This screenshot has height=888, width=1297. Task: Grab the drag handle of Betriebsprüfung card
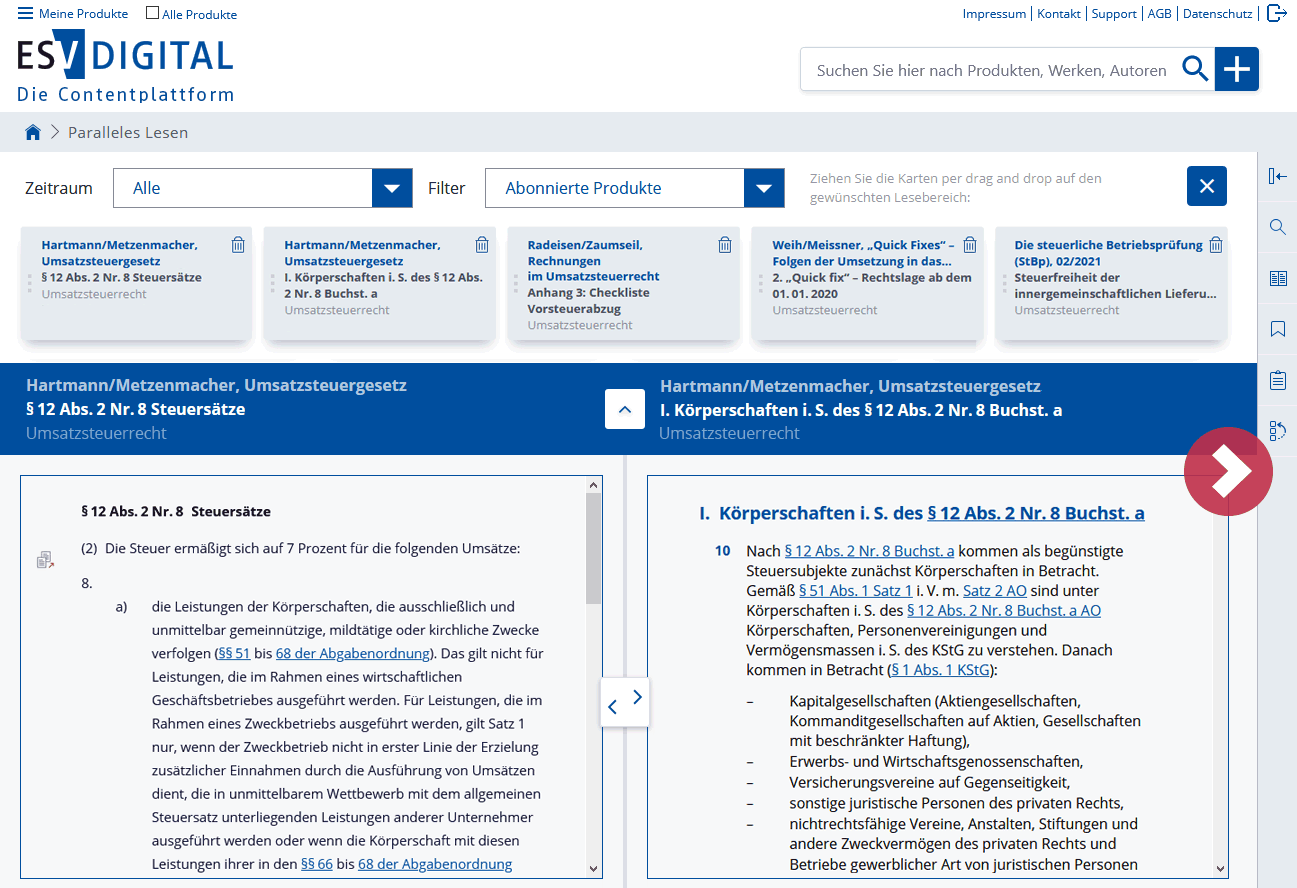click(1003, 284)
